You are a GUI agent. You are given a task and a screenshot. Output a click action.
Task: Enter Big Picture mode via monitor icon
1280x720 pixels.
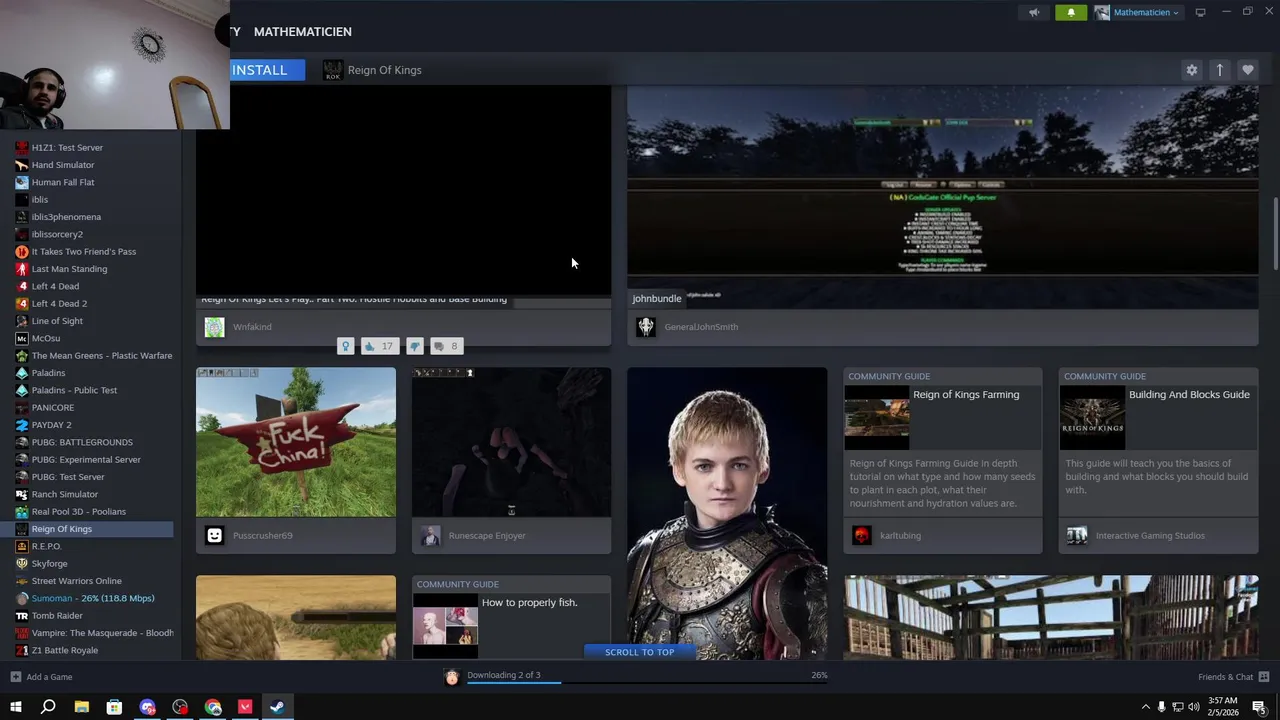point(1200,13)
